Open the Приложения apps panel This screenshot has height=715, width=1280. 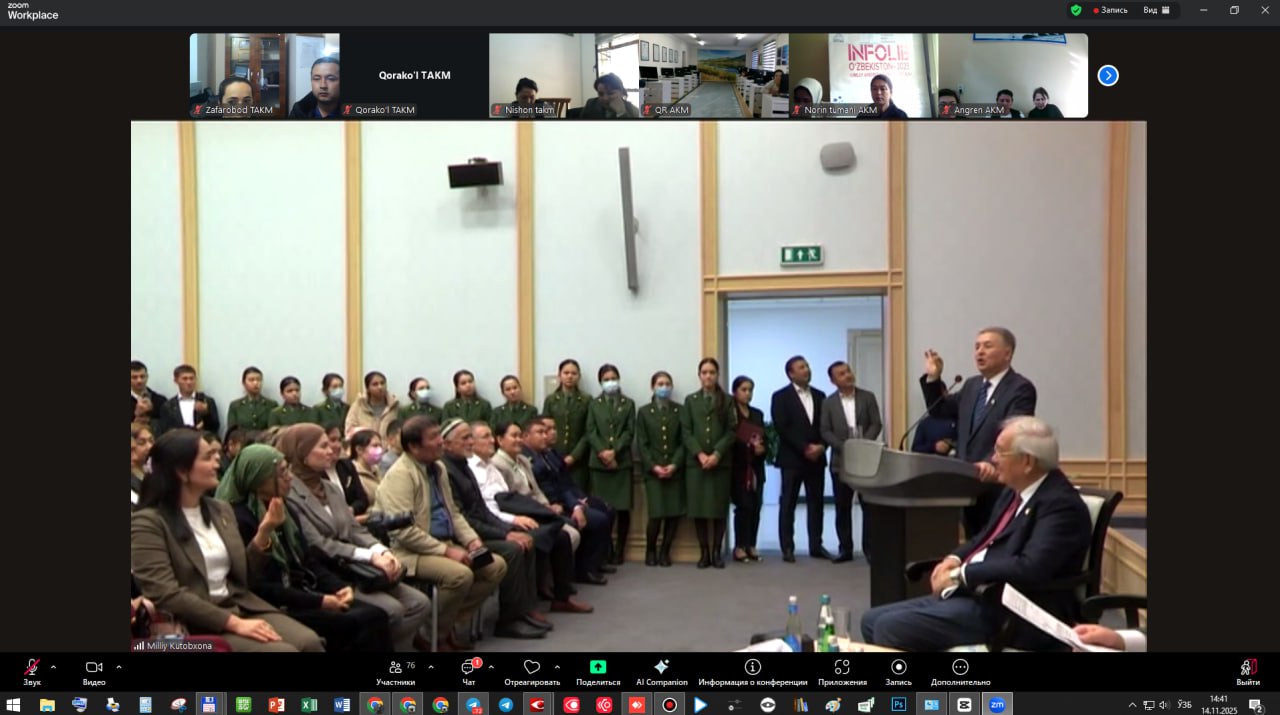click(x=842, y=671)
